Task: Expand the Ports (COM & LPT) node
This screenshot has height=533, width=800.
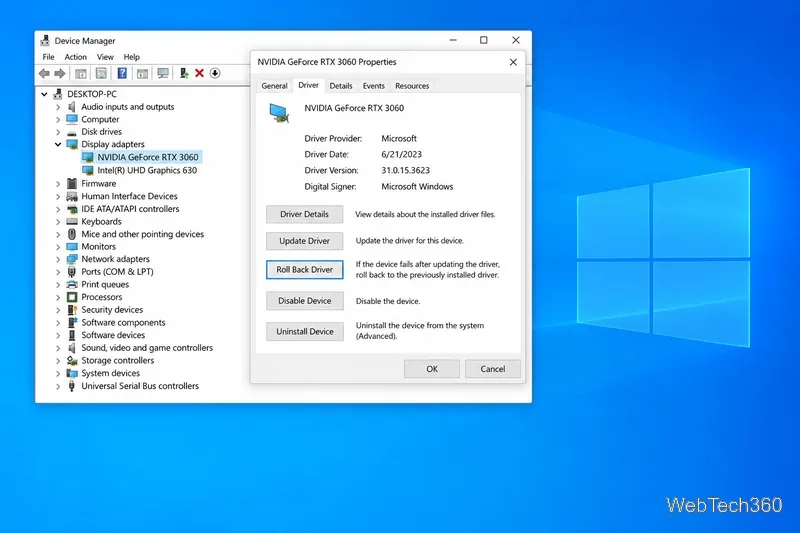Action: click(58, 272)
